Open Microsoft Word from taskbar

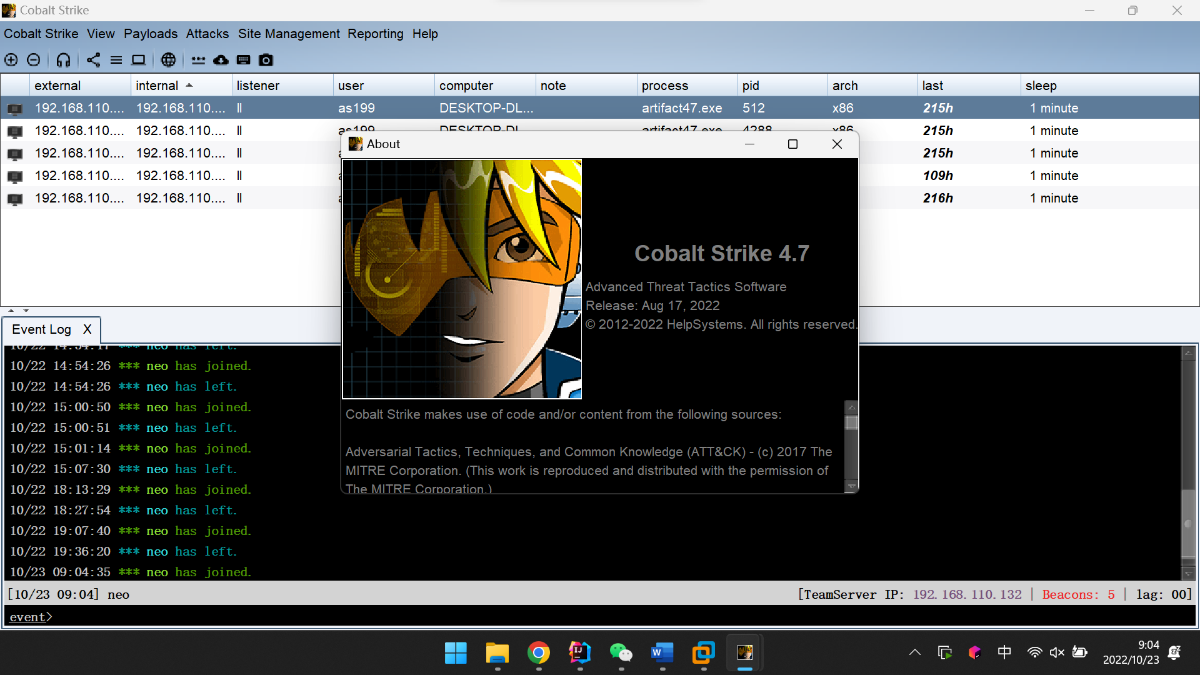(662, 653)
